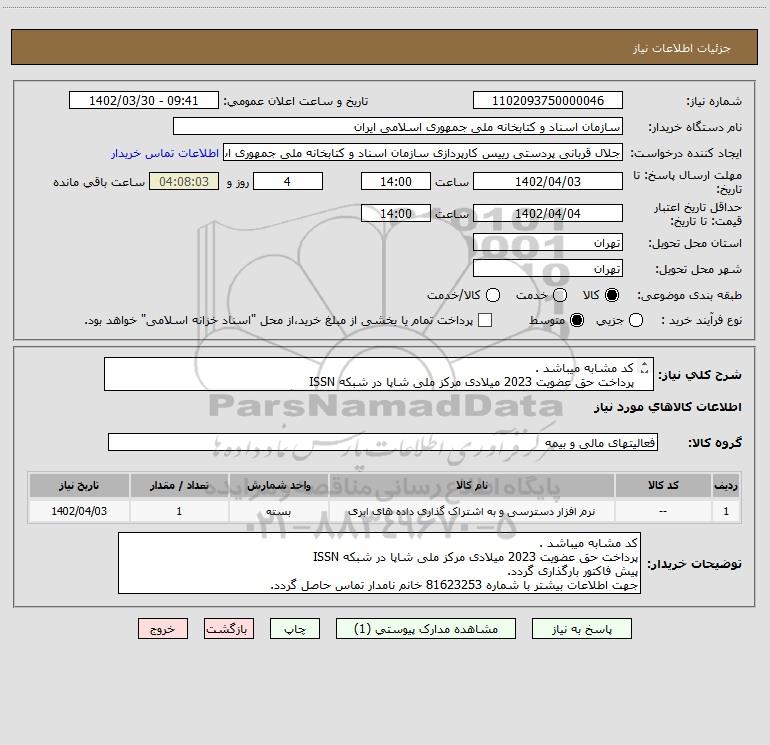Image resolution: width=770 pixels, height=745 pixels.
Task: Click the 1402/04/04 price validity date field
Action: tap(548, 214)
